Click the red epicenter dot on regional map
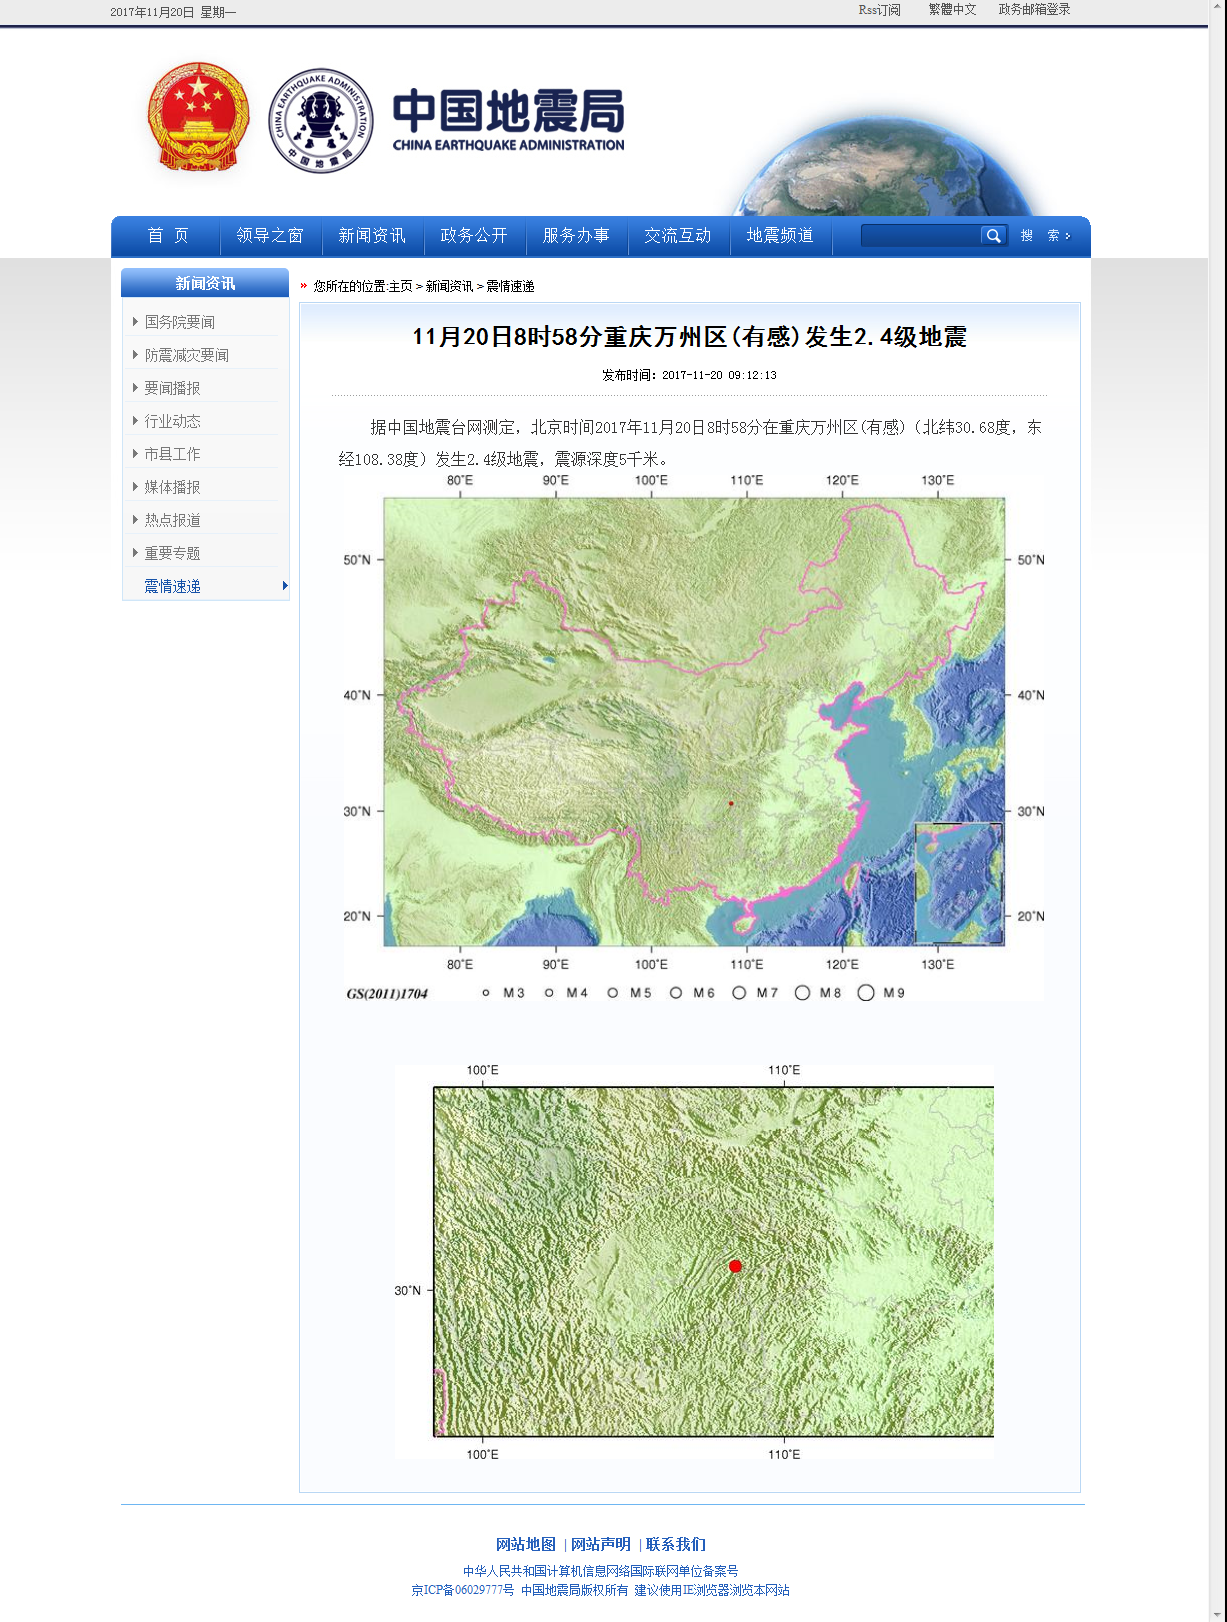Viewport: 1227px width, 1622px height. click(x=735, y=1266)
